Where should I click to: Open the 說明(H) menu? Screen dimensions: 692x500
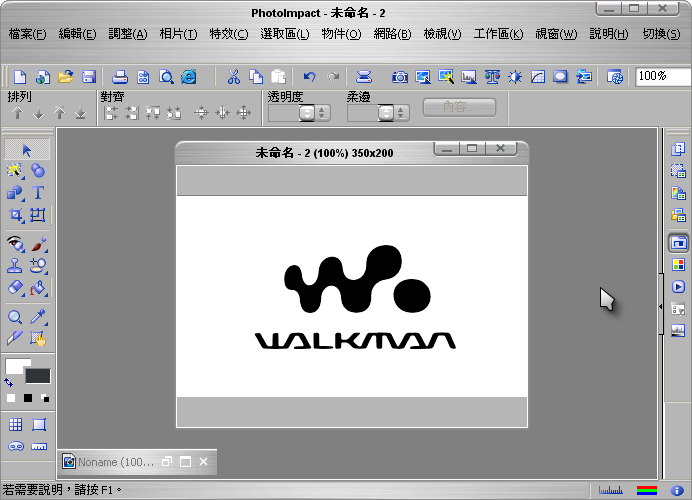click(x=609, y=34)
